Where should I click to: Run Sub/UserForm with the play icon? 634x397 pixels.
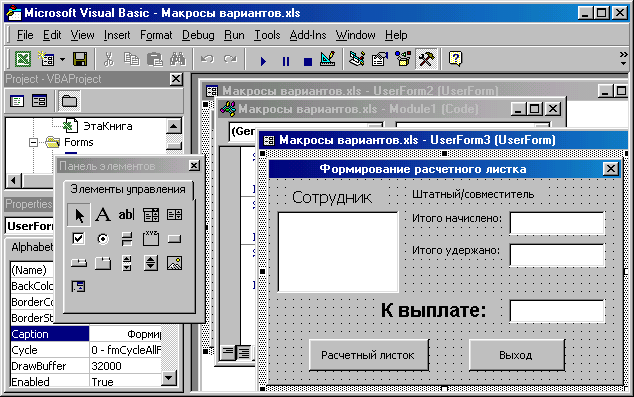pyautogui.click(x=263, y=61)
